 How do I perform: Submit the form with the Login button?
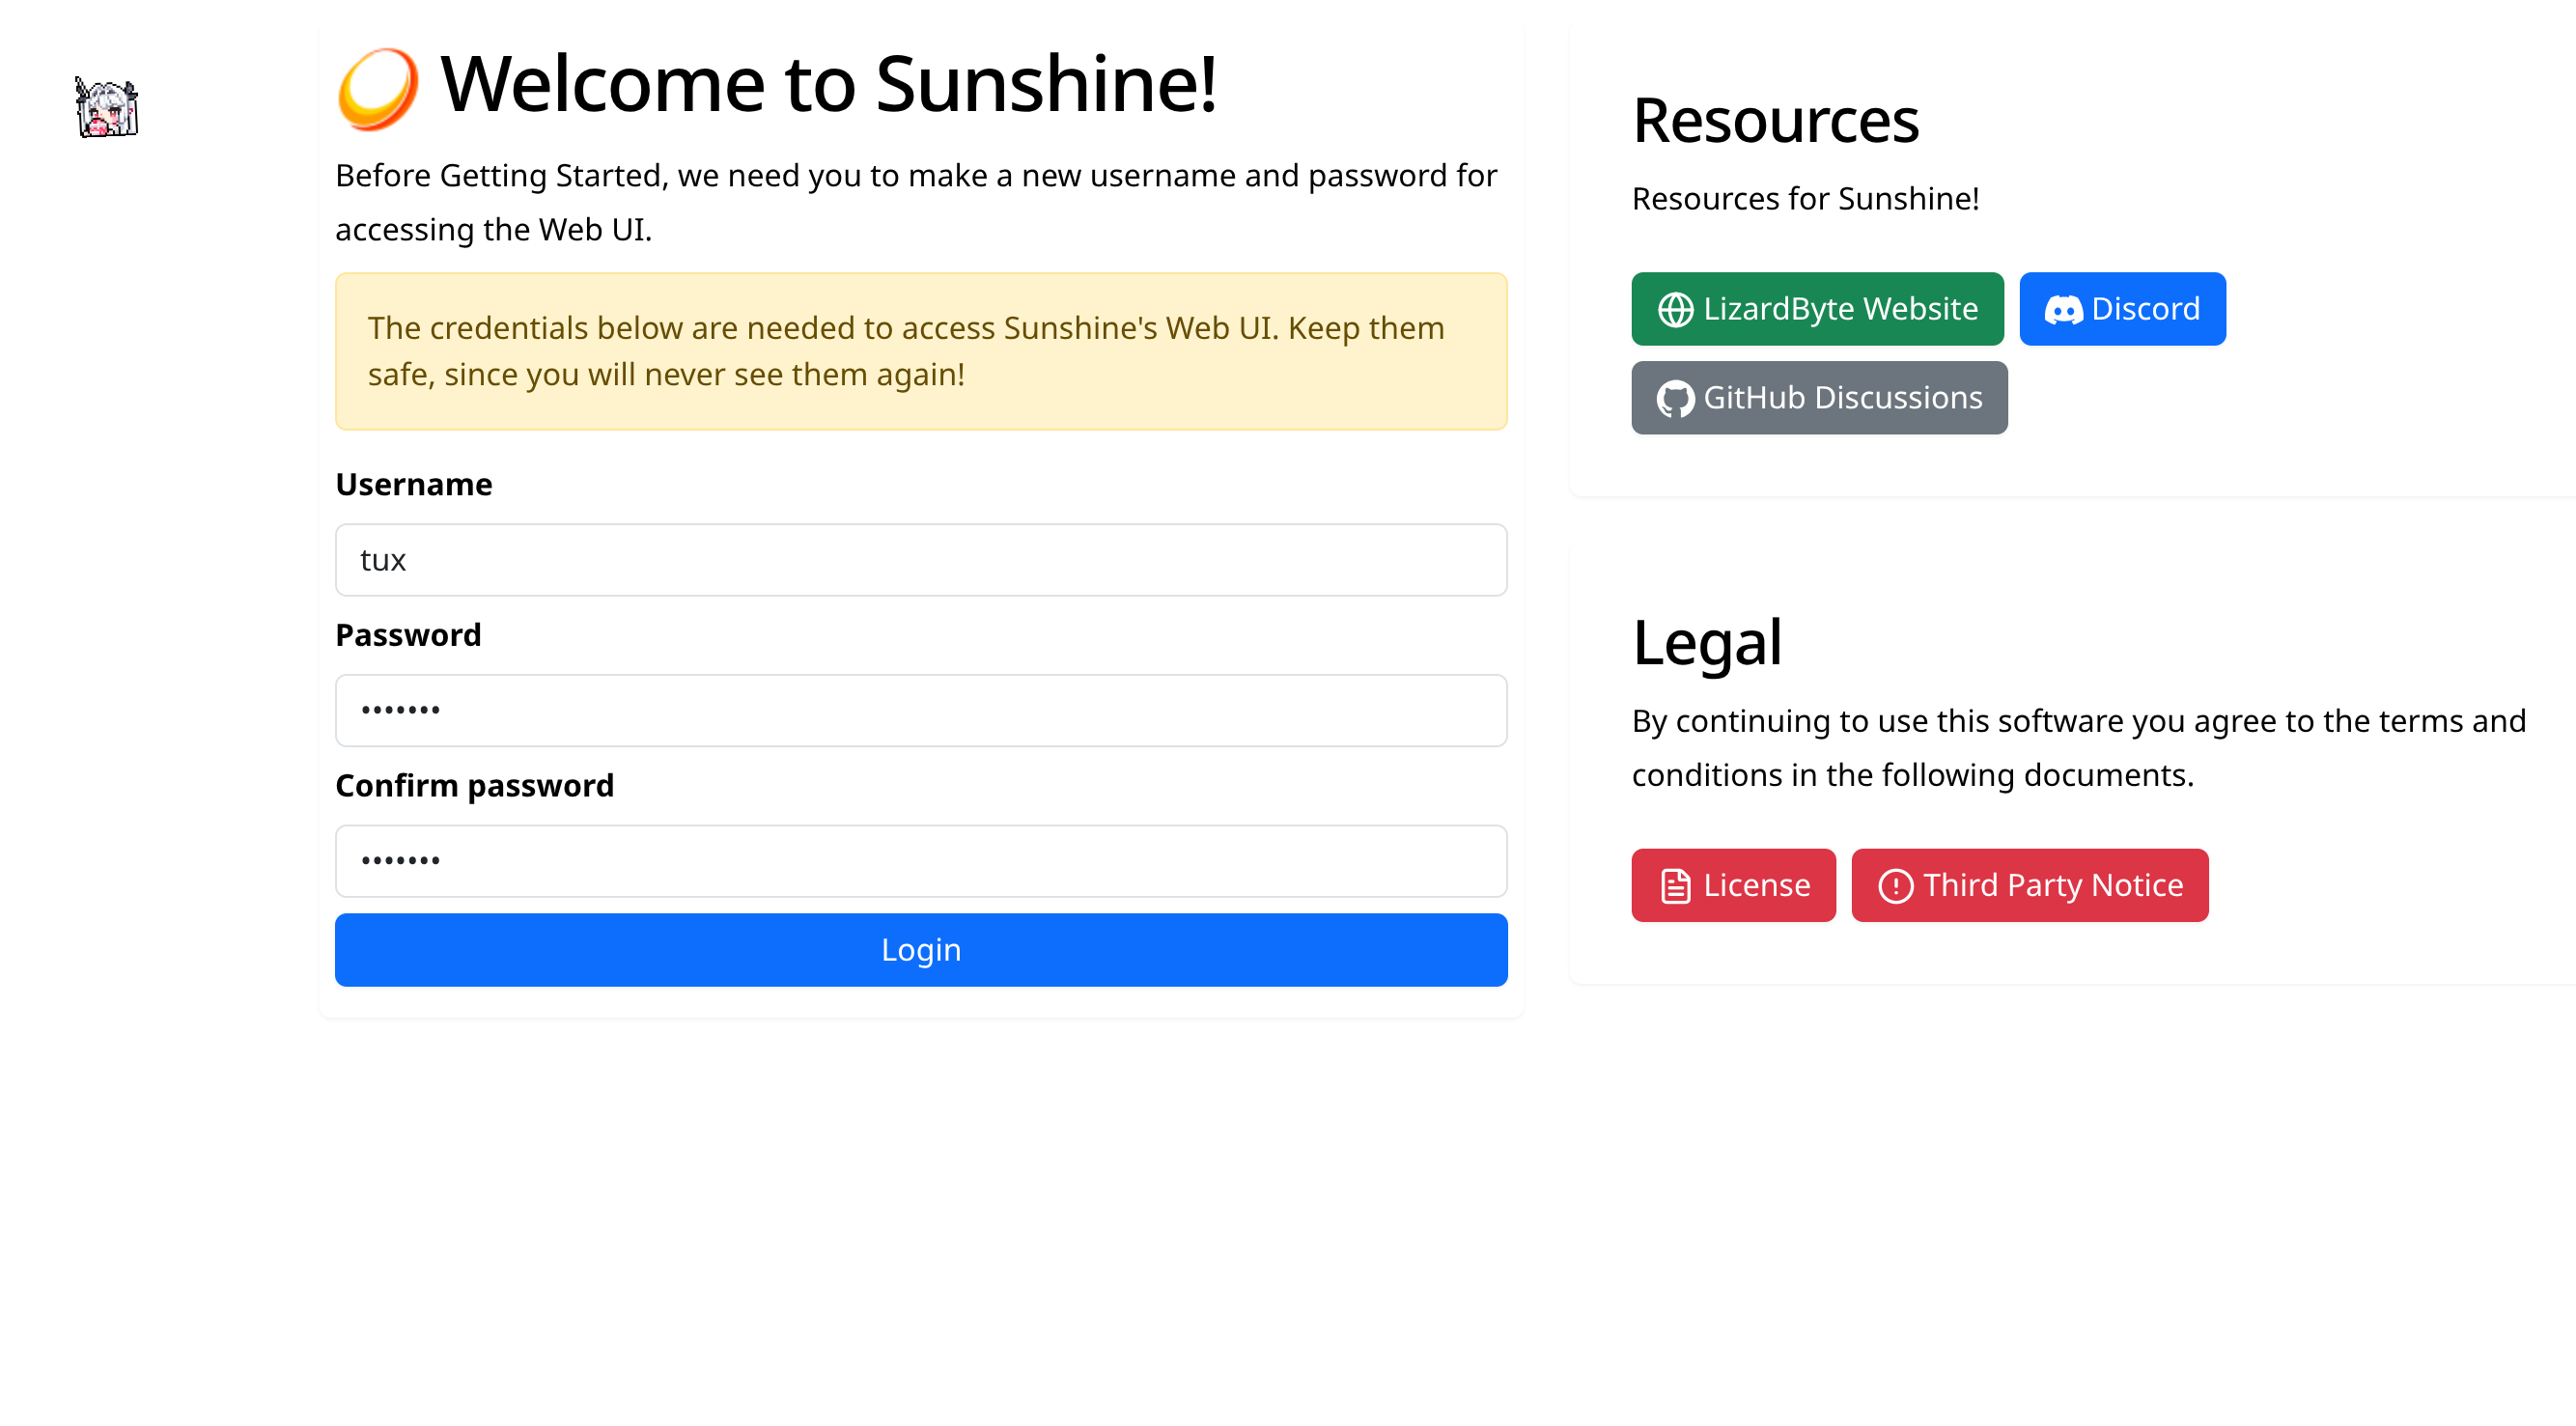921,950
